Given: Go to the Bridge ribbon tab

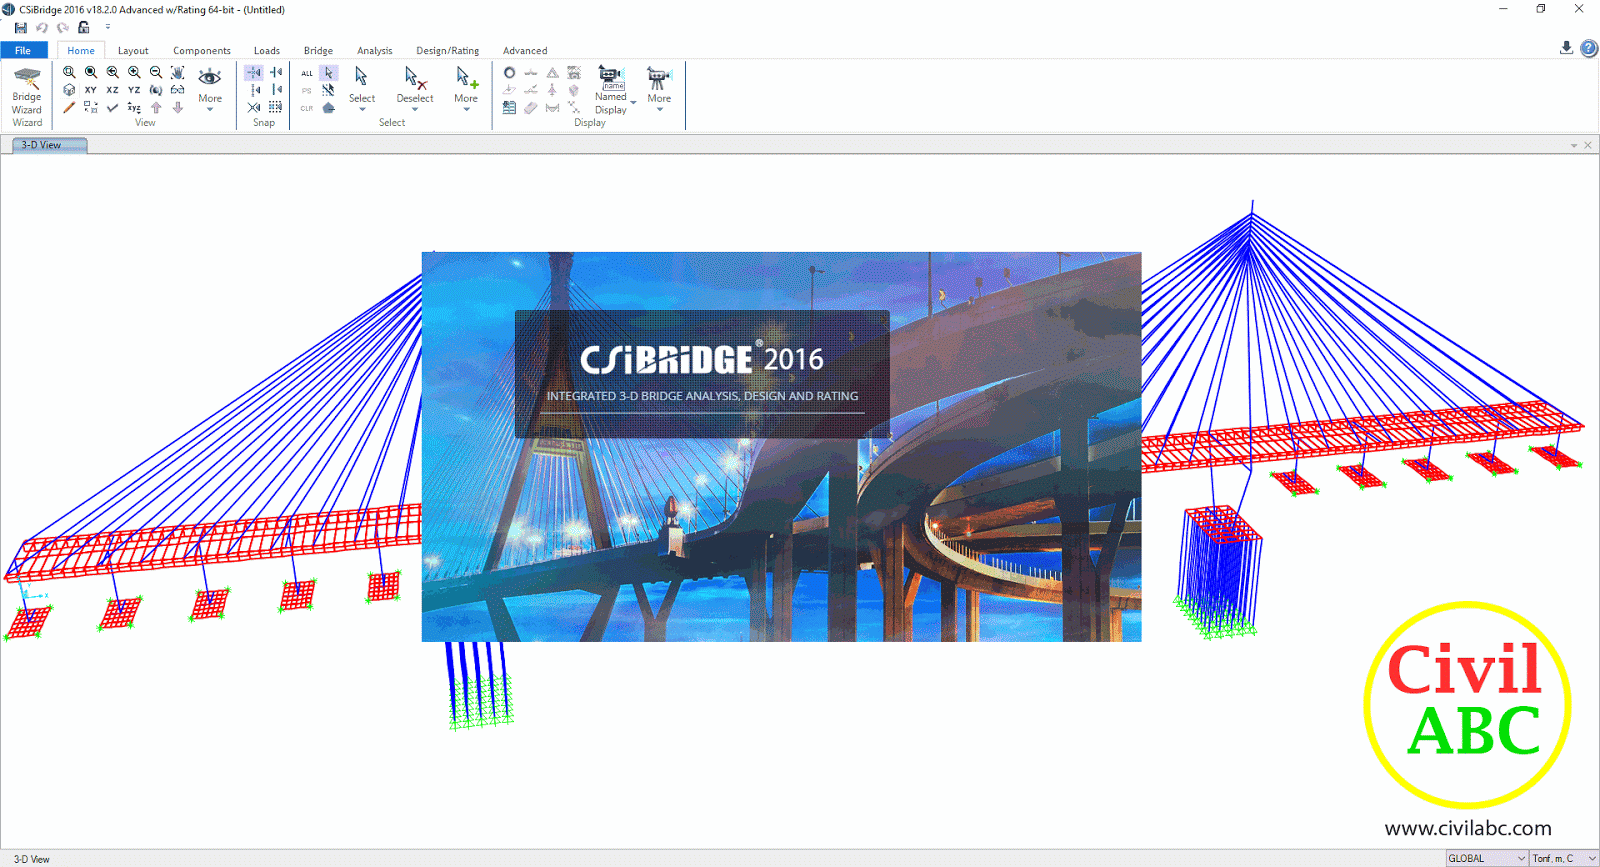Looking at the screenshot, I should (319, 50).
